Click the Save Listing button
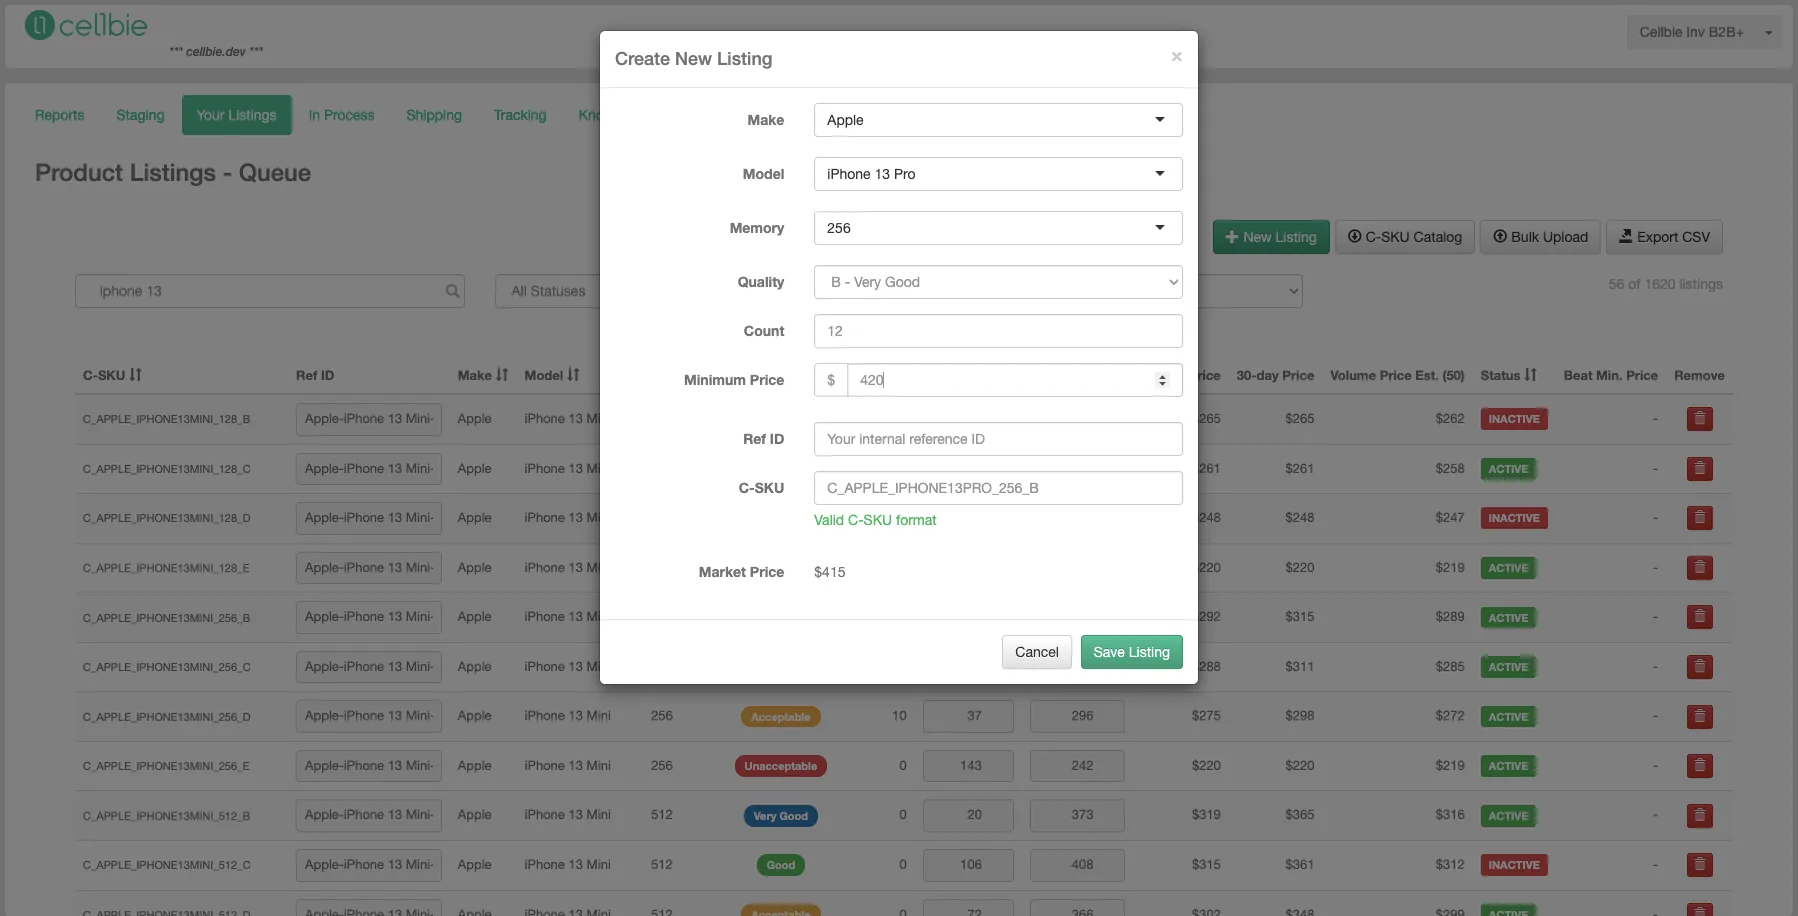 click(1131, 652)
